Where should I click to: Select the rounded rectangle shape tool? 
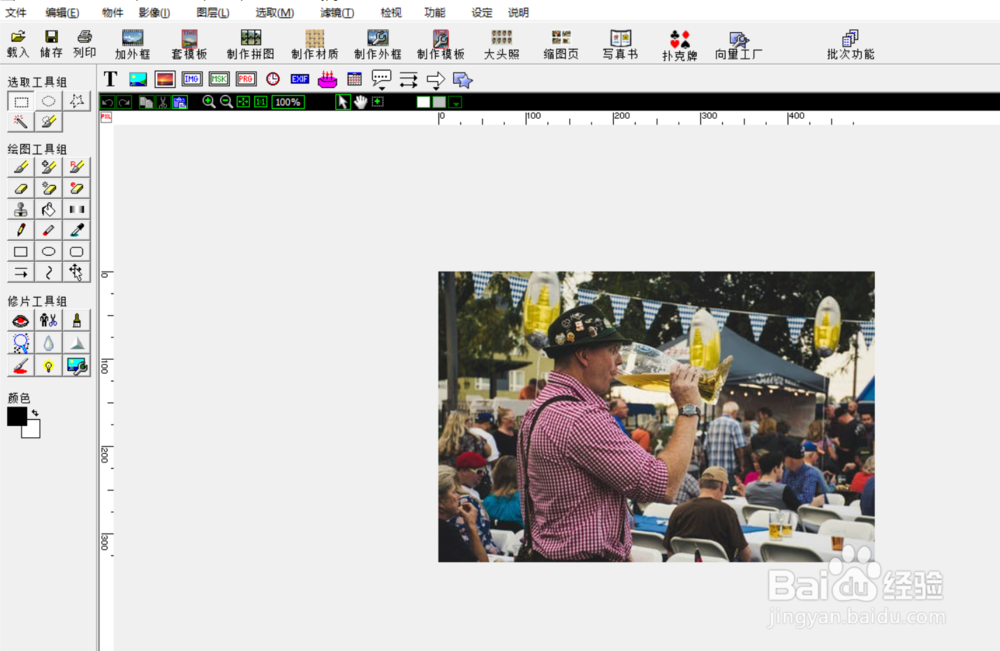click(77, 251)
